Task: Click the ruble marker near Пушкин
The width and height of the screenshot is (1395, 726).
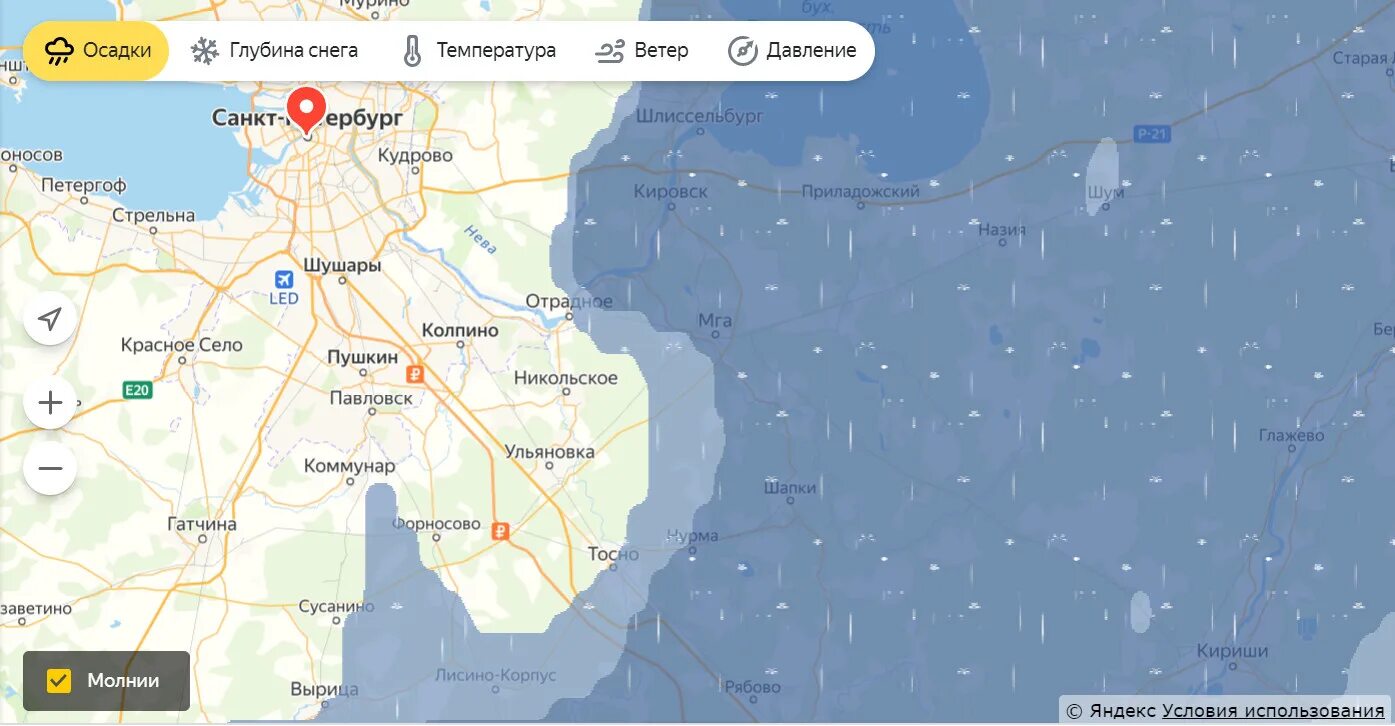Action: 415,375
